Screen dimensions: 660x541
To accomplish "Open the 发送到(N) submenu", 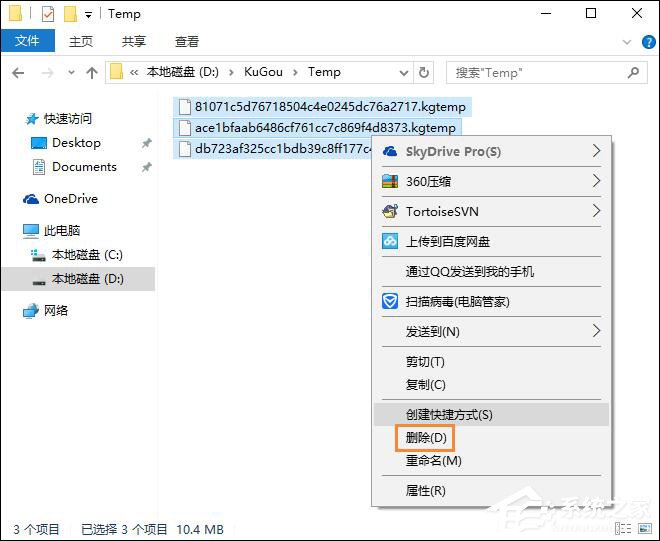I will click(x=491, y=331).
